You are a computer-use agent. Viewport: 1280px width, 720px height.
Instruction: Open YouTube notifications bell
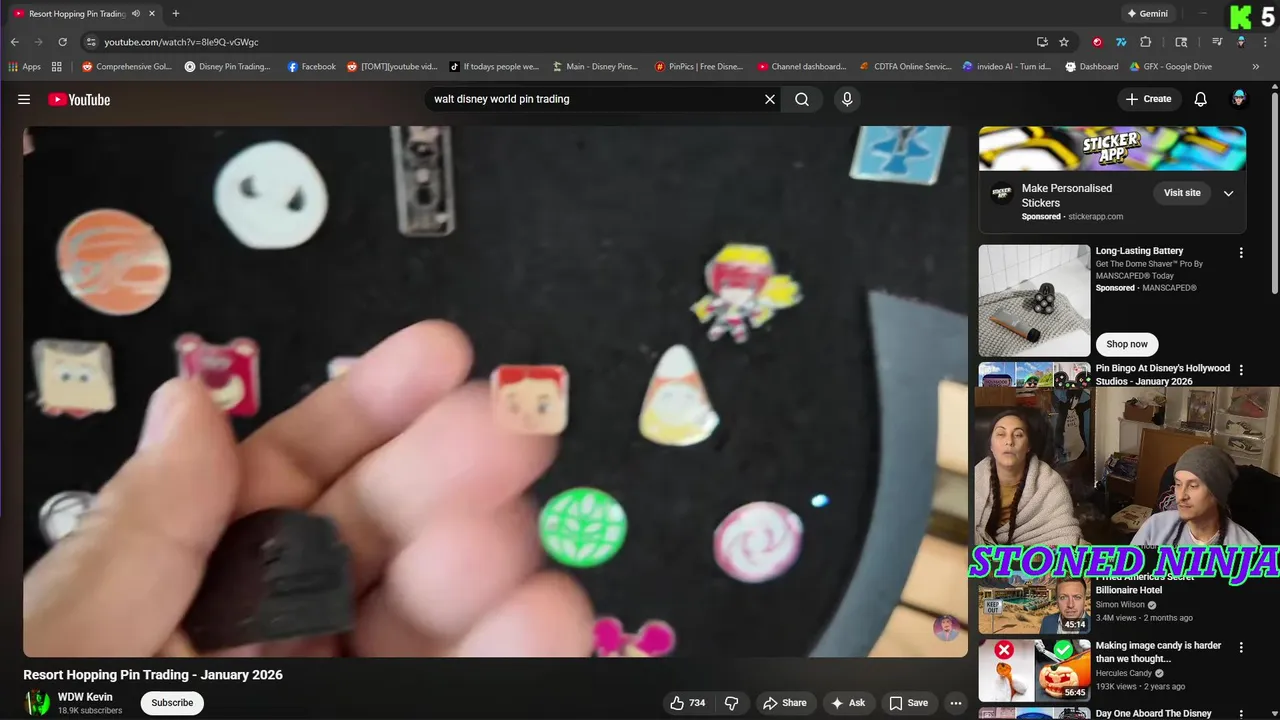tap(1201, 99)
